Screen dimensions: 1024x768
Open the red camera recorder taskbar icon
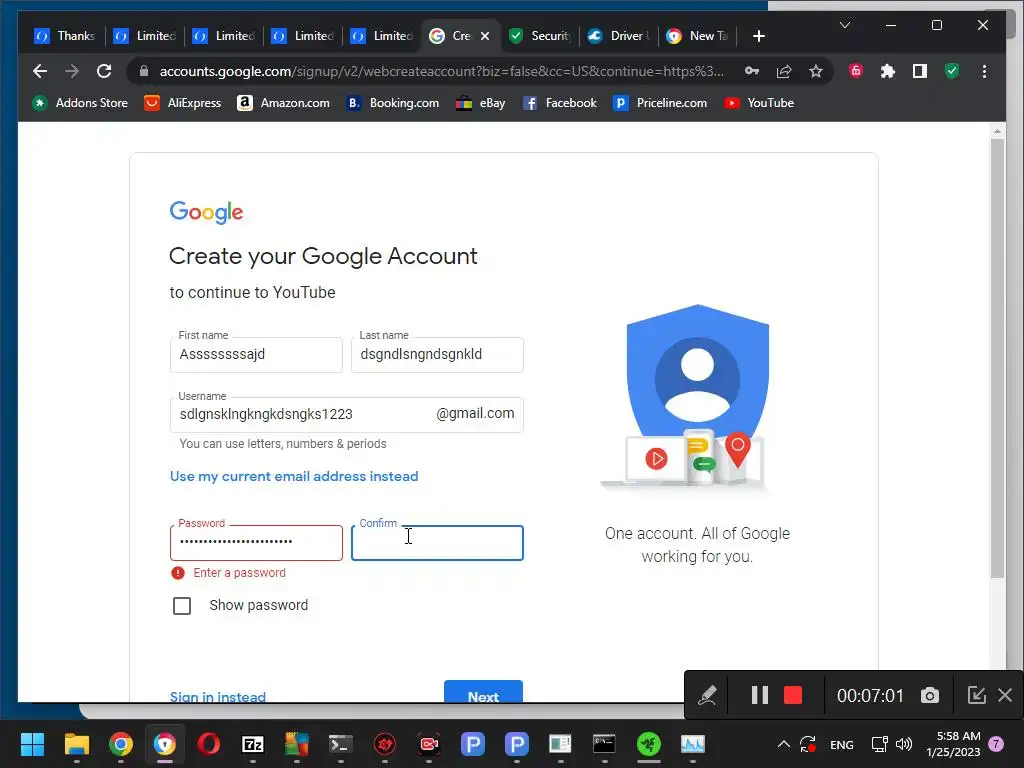[429, 744]
